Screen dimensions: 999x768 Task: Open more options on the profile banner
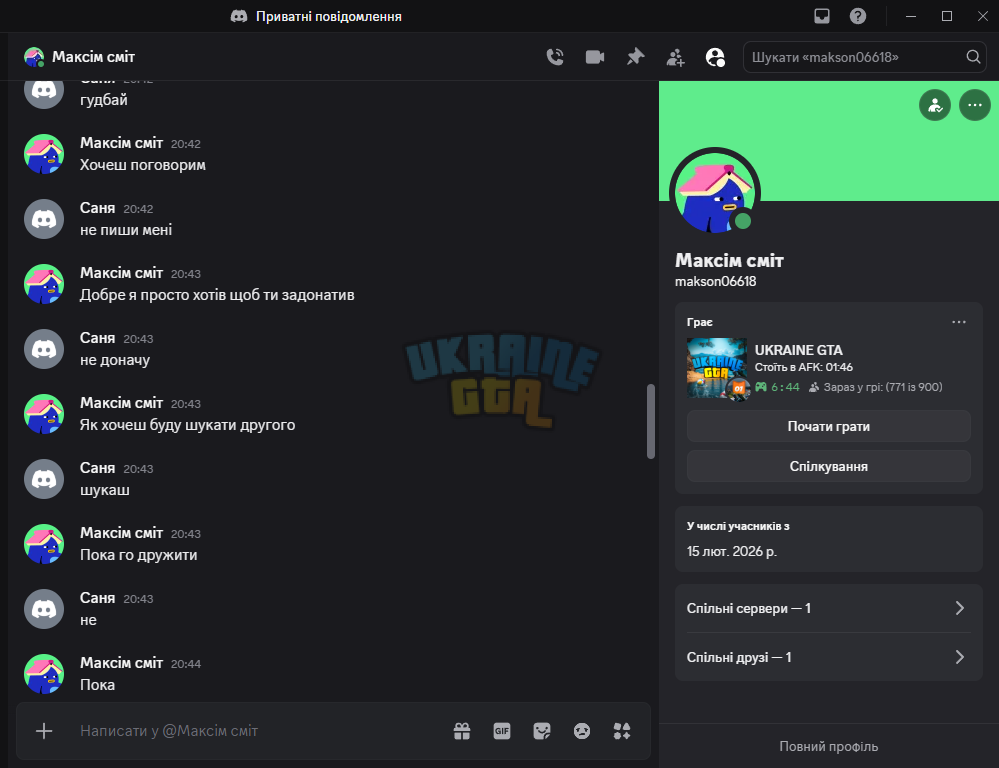click(974, 105)
